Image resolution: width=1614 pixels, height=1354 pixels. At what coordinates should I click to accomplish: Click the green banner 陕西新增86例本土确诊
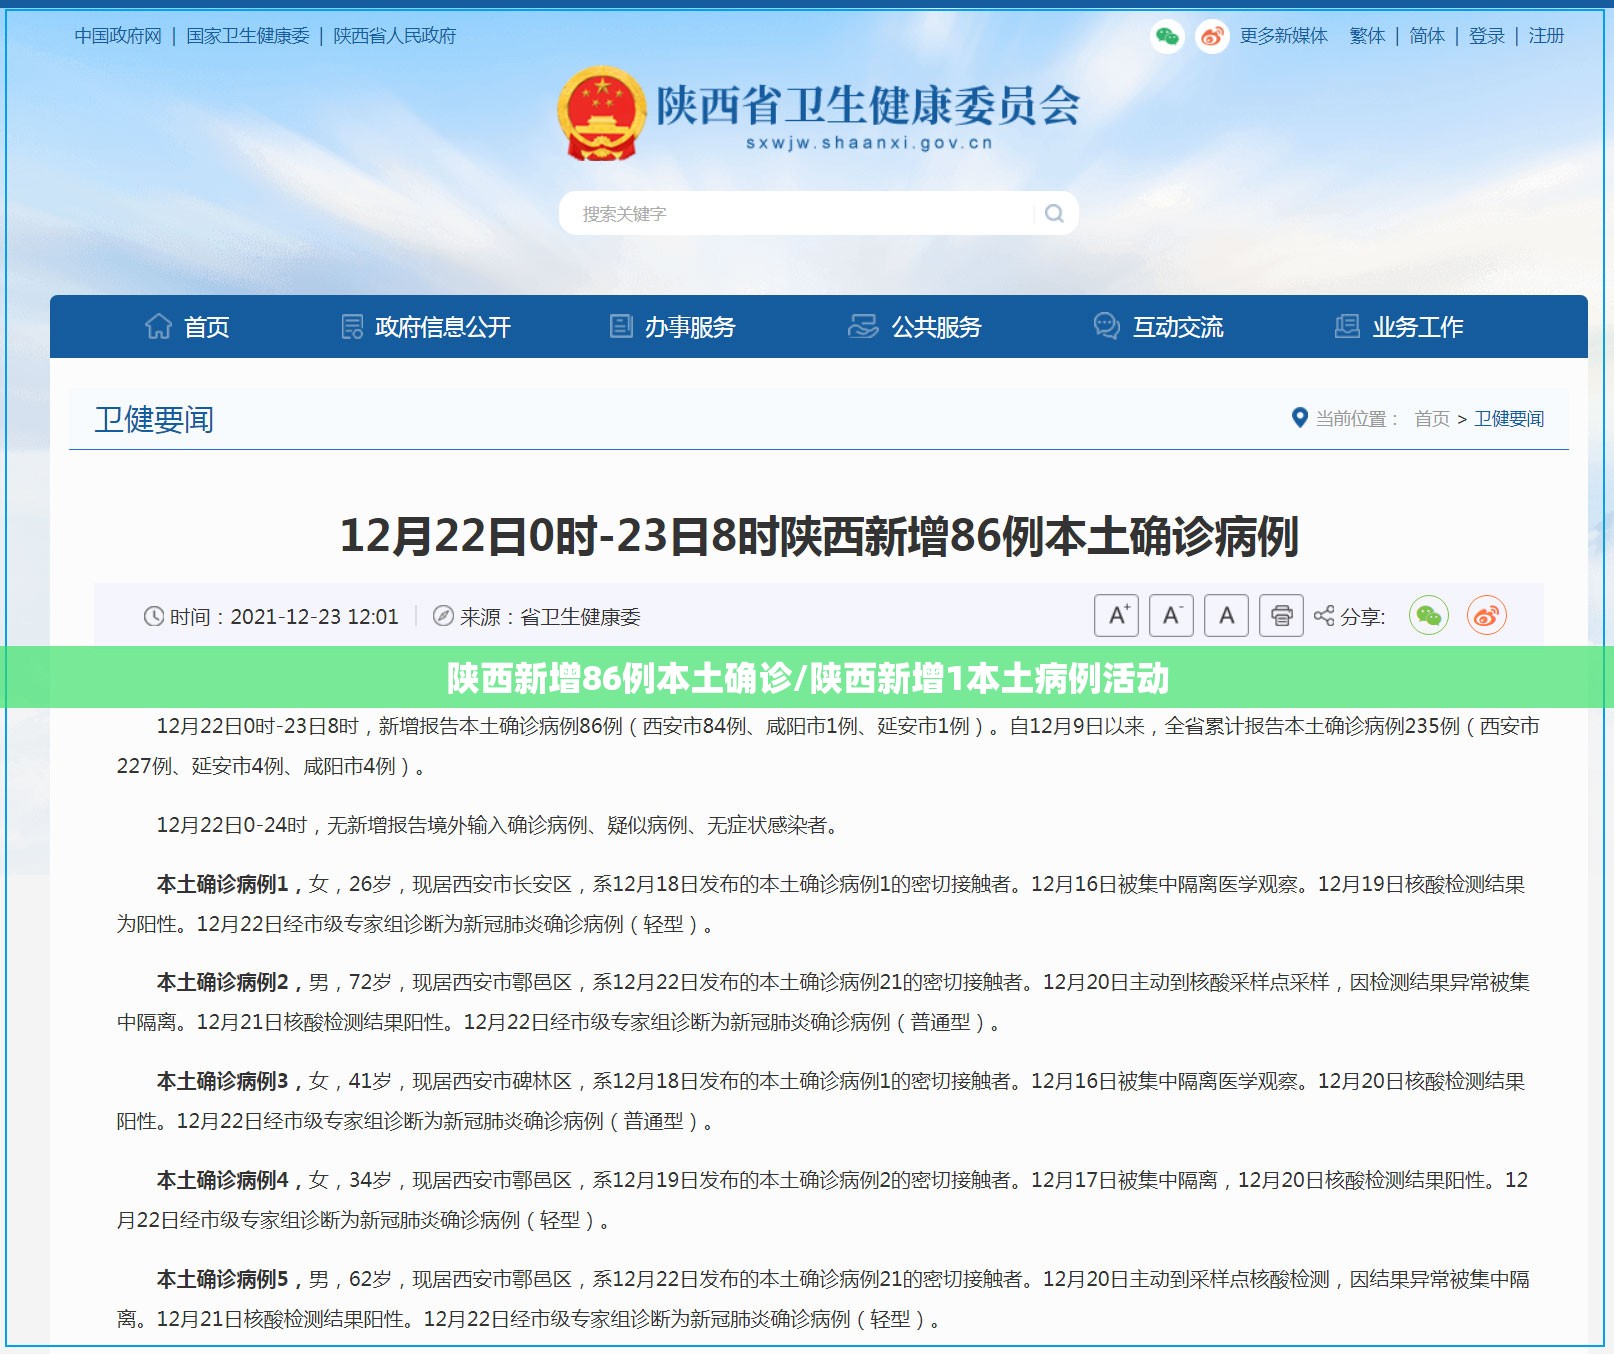pos(807,678)
